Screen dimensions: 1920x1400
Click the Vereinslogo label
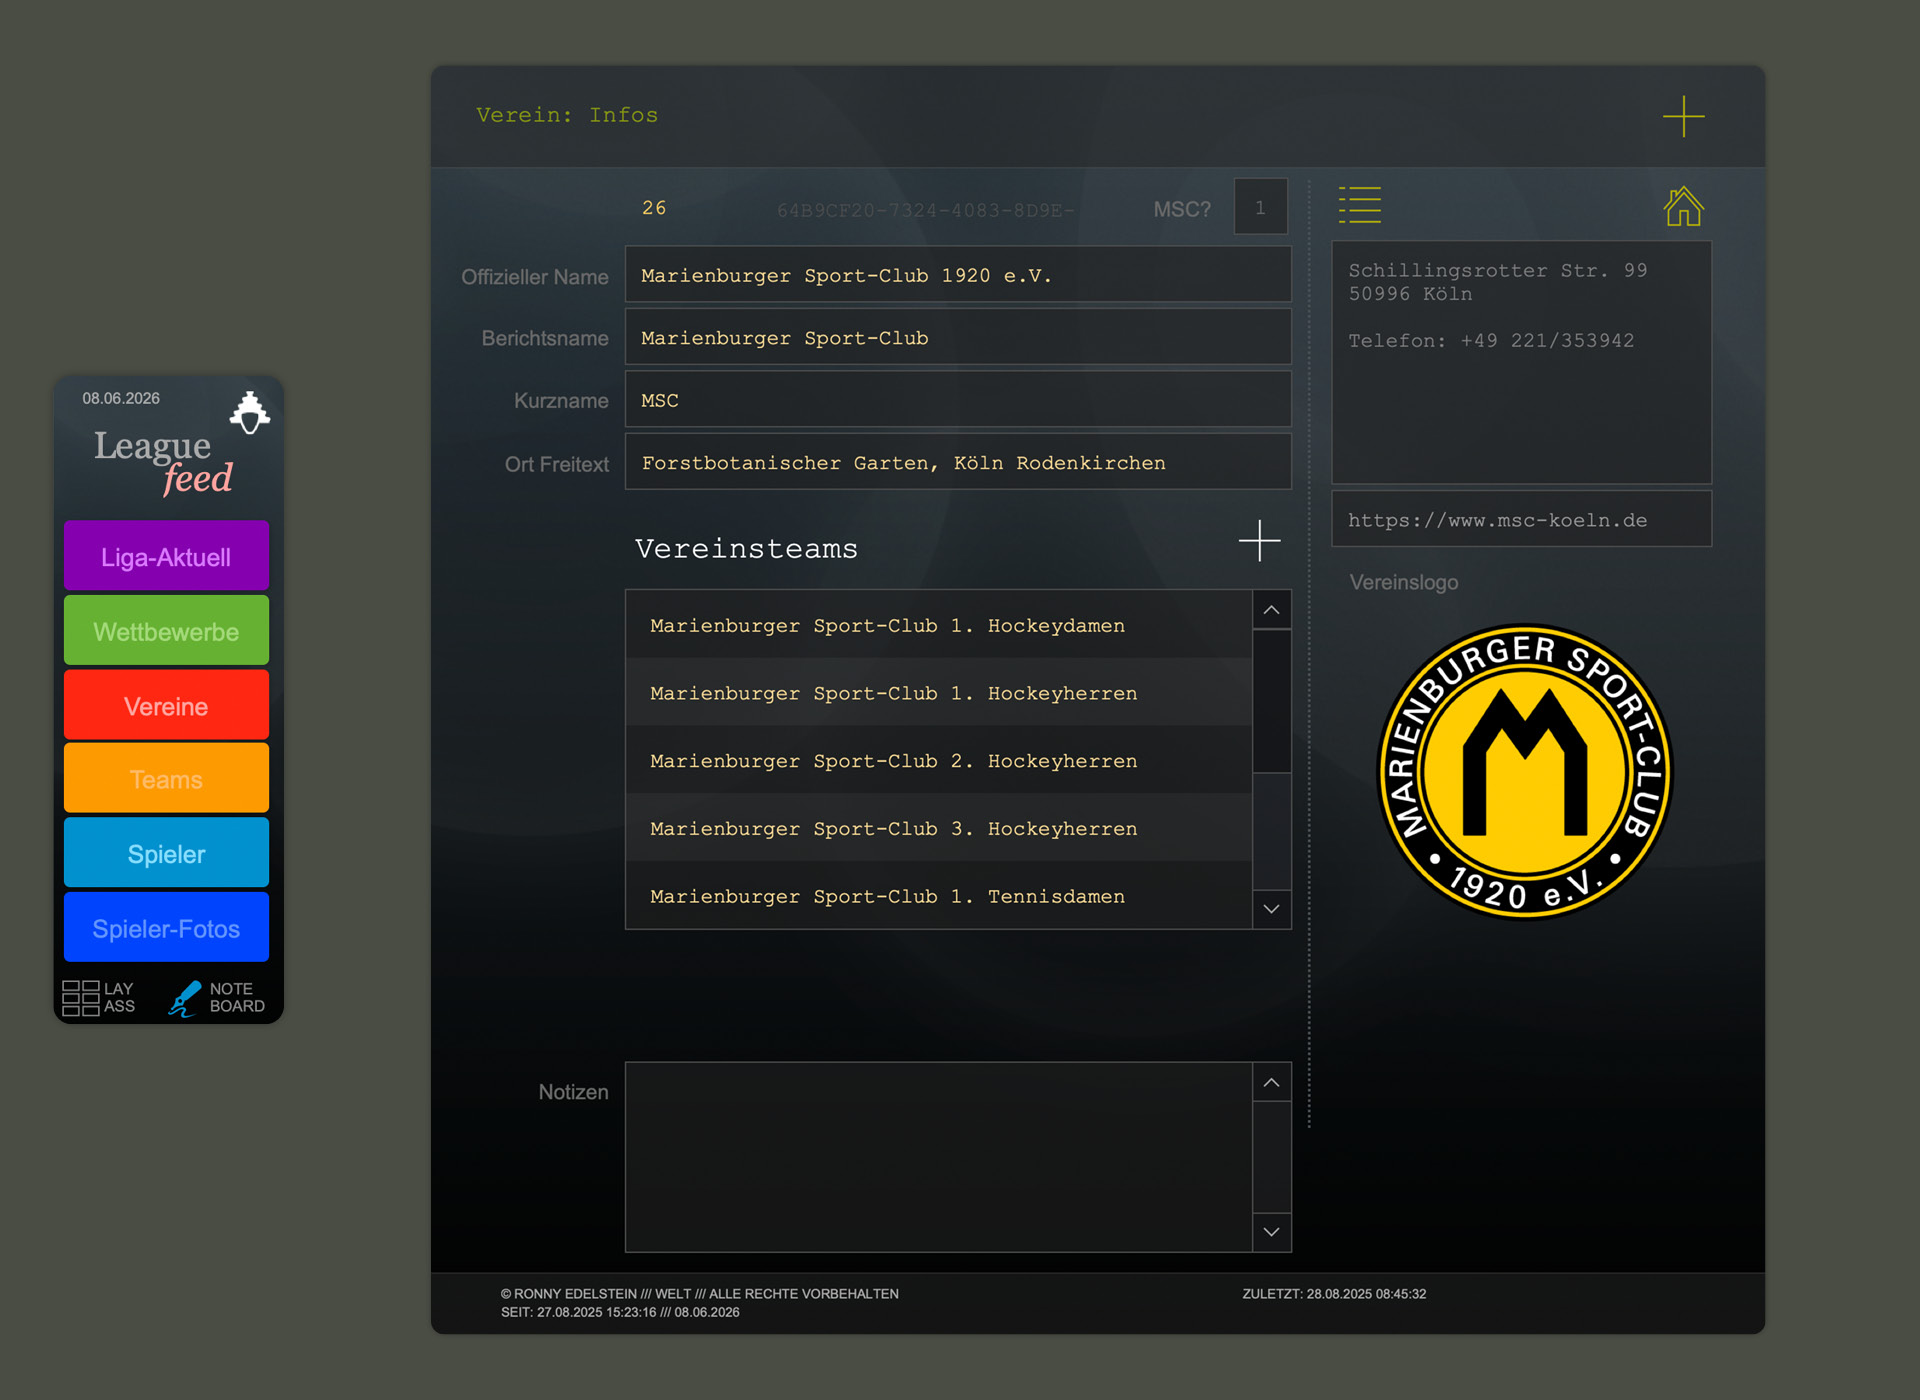[1404, 582]
